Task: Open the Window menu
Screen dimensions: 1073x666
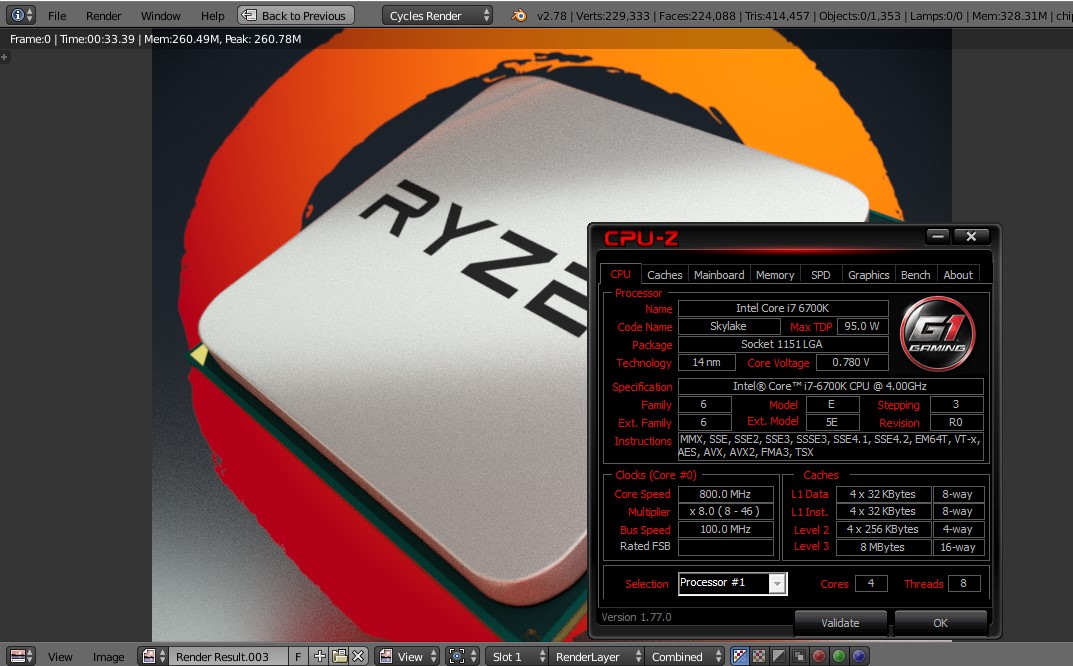Action: click(161, 16)
